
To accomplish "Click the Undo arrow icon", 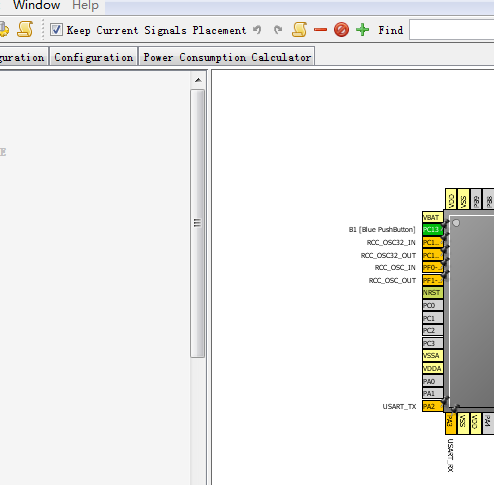I will [x=257, y=30].
